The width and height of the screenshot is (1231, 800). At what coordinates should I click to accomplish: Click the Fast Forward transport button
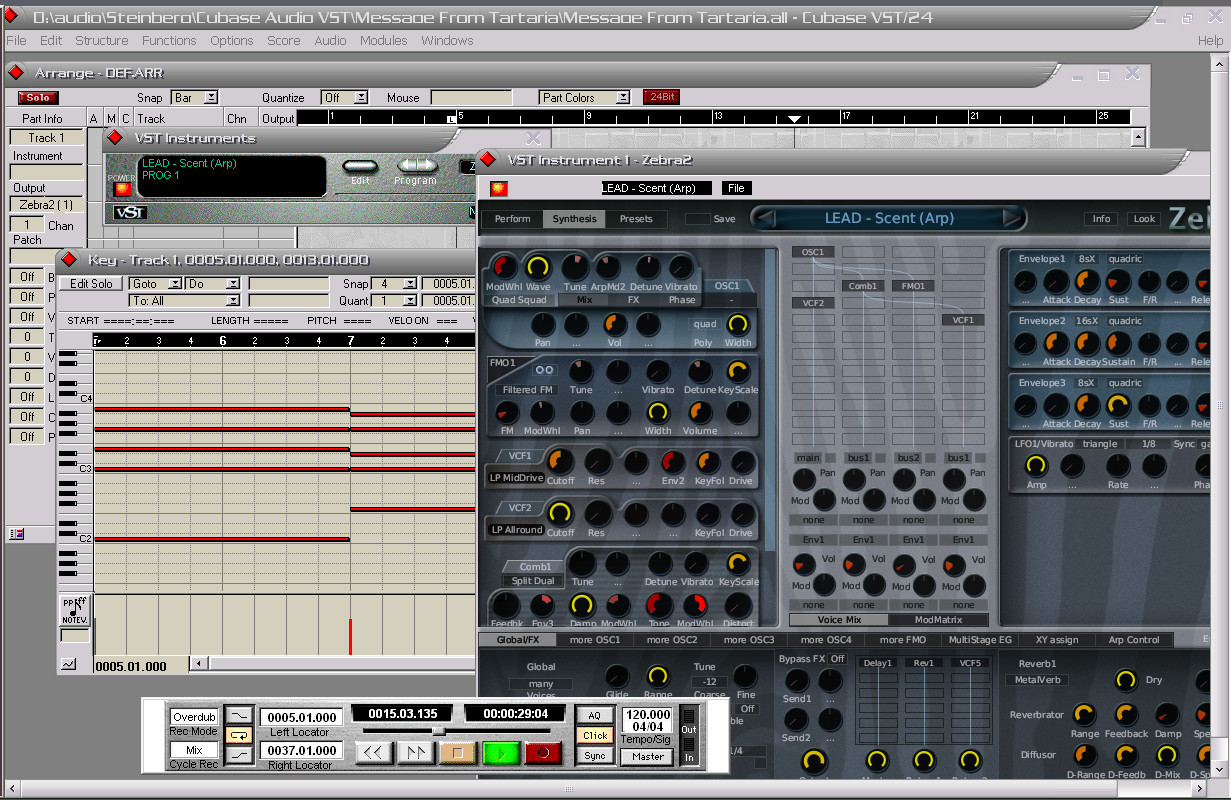[415, 753]
